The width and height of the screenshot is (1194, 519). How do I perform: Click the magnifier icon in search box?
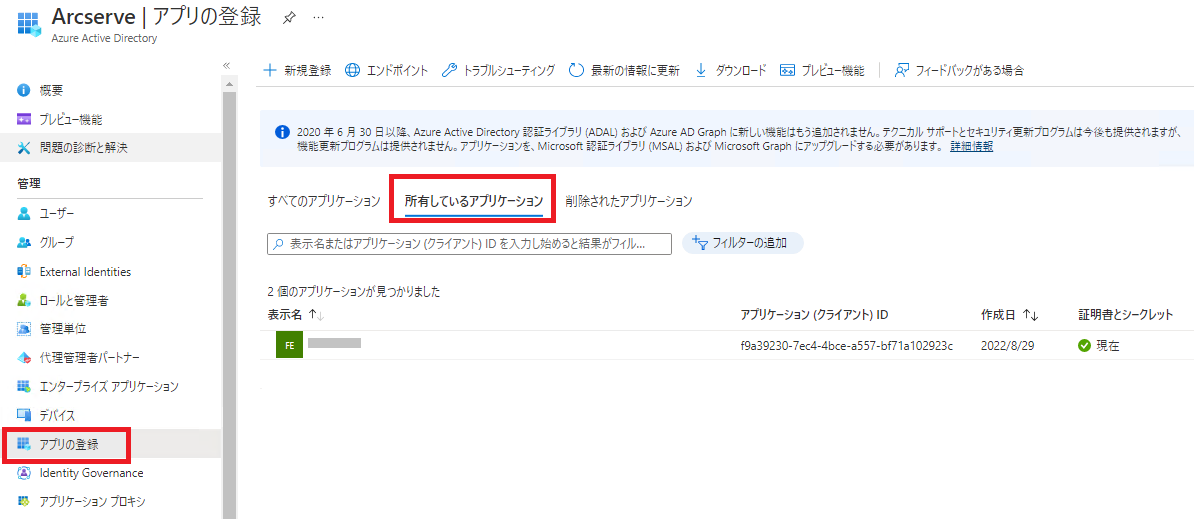[279, 244]
